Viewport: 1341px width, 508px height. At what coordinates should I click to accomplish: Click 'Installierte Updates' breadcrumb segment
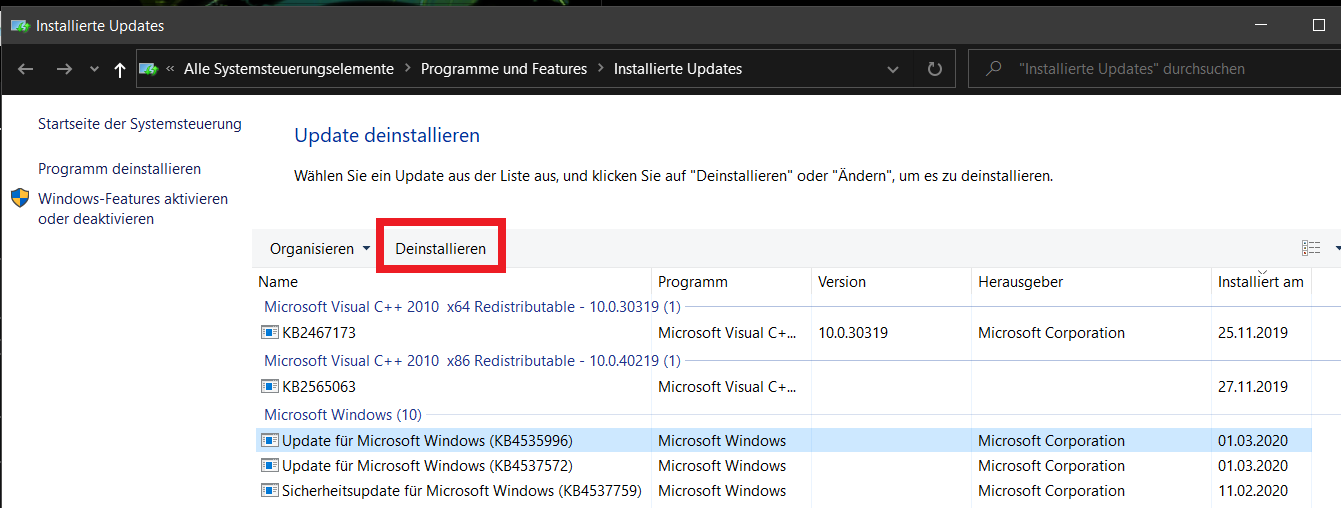[678, 69]
